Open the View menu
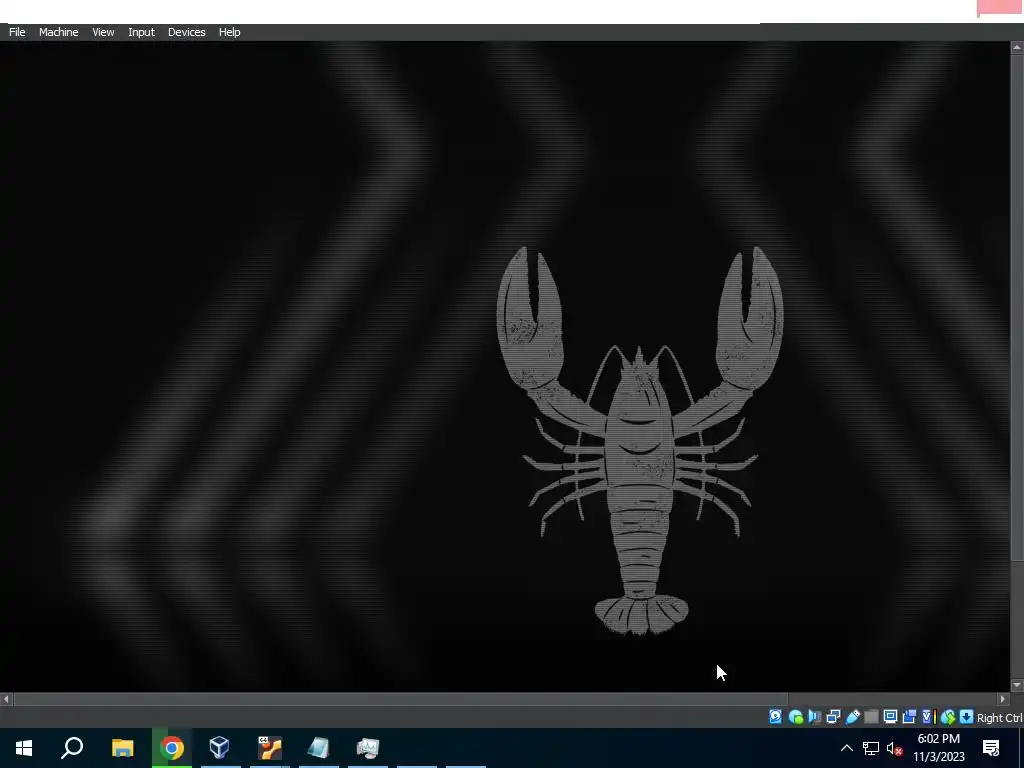Viewport: 1024px width, 768px height. pos(103,32)
